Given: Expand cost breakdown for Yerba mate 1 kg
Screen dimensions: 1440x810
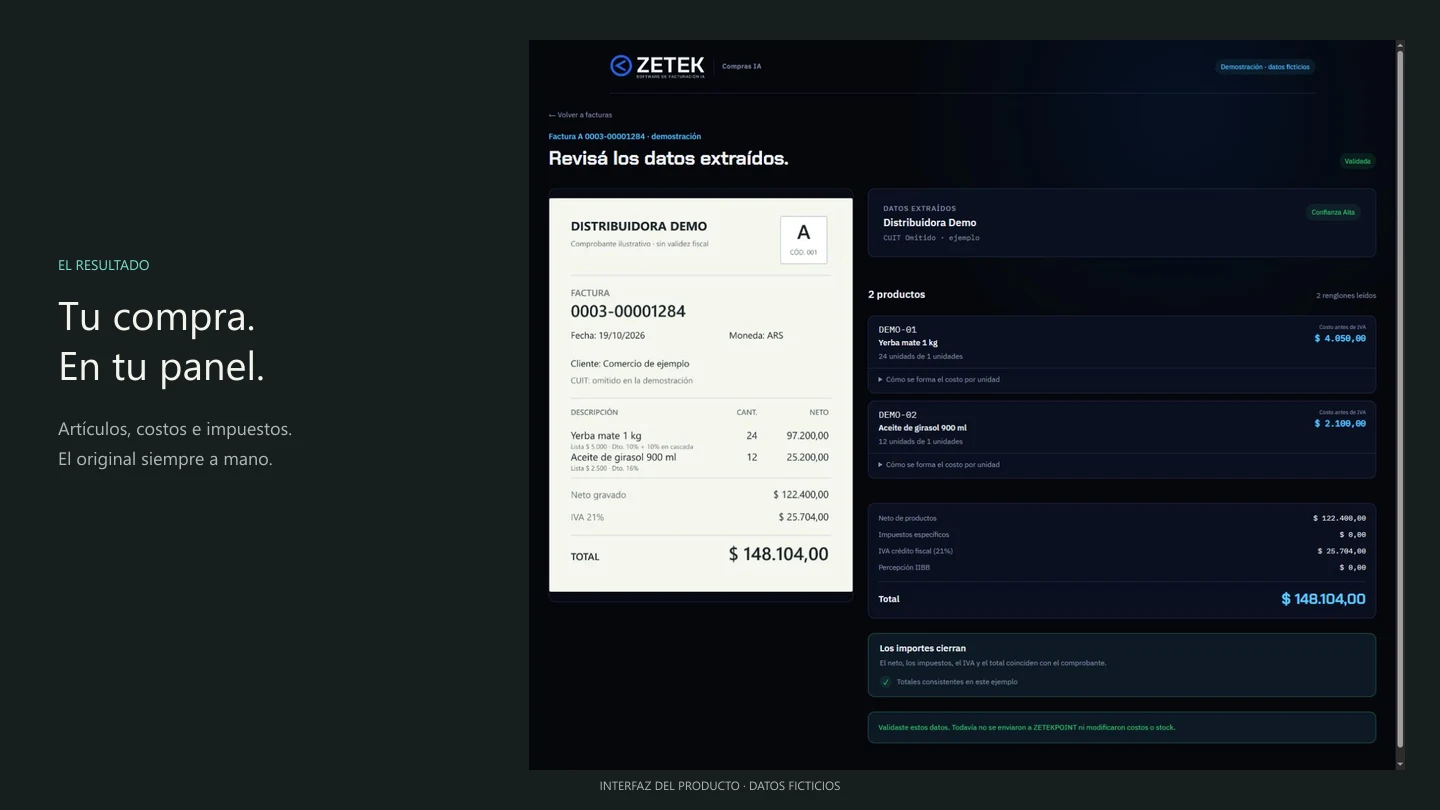Looking at the screenshot, I should (x=939, y=380).
